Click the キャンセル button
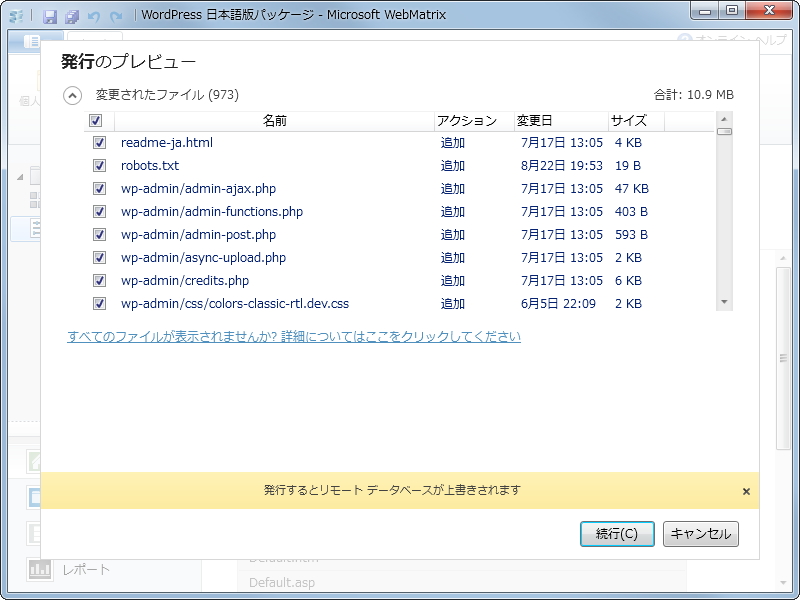The height and width of the screenshot is (600, 800). pos(700,534)
